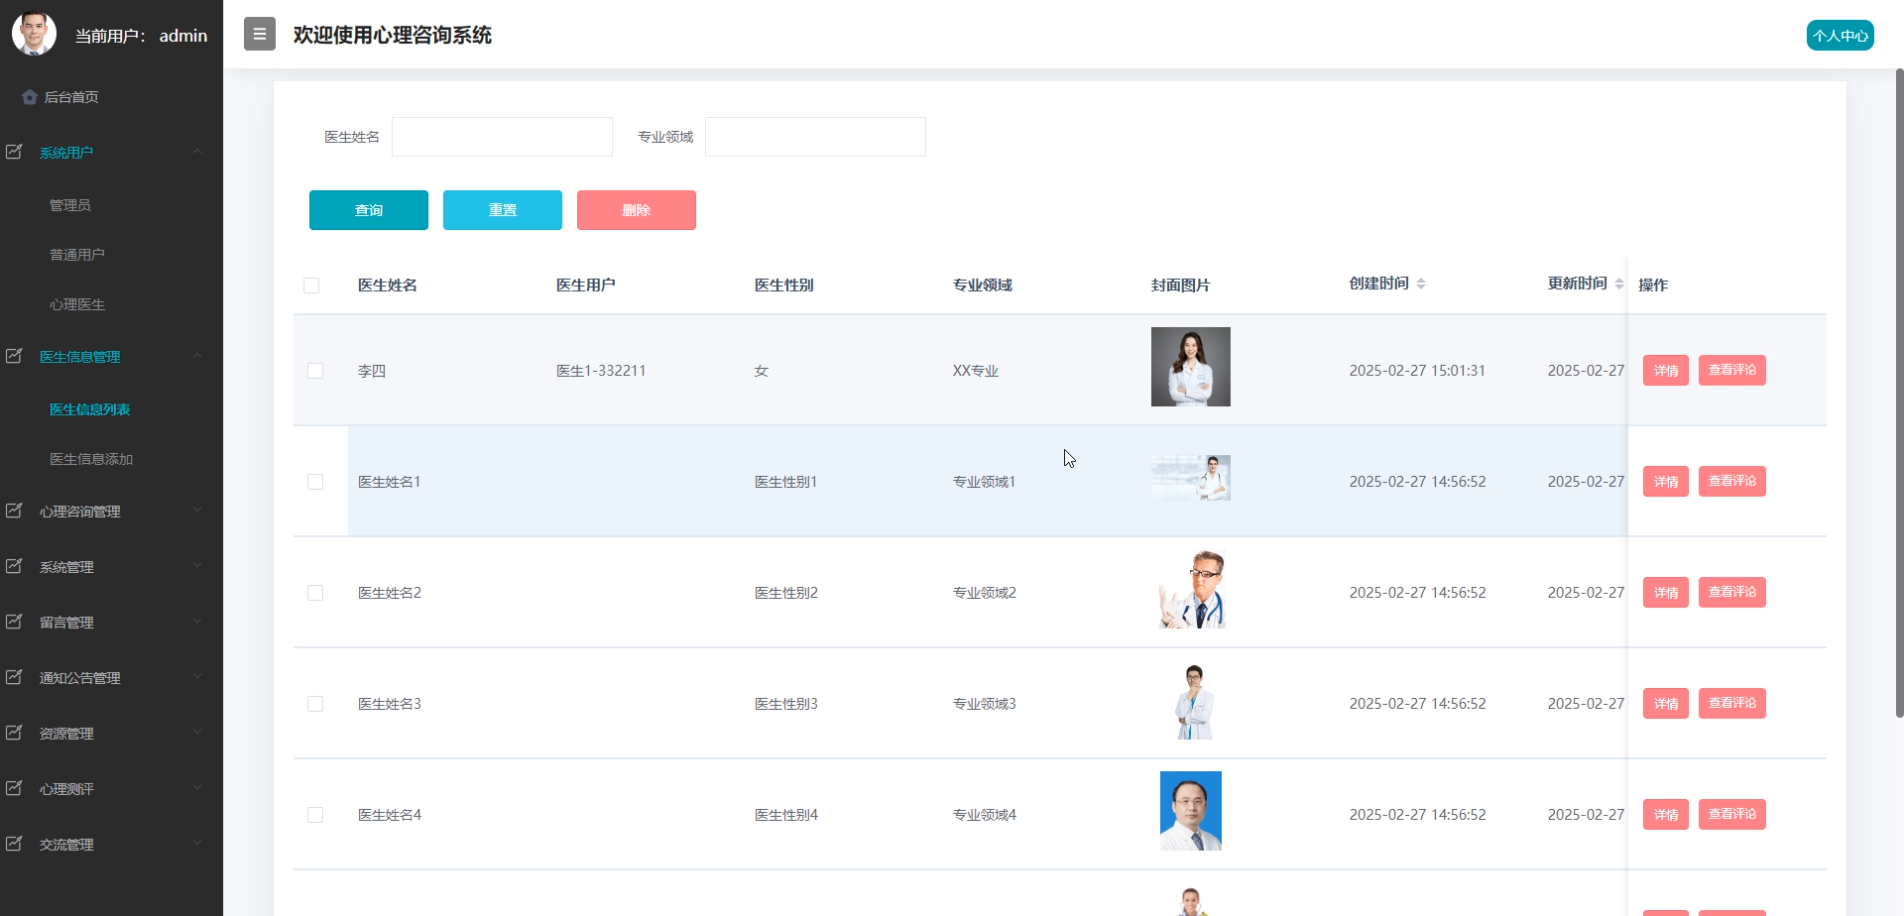Click 查看评论 for row 李四

pos(1732,370)
